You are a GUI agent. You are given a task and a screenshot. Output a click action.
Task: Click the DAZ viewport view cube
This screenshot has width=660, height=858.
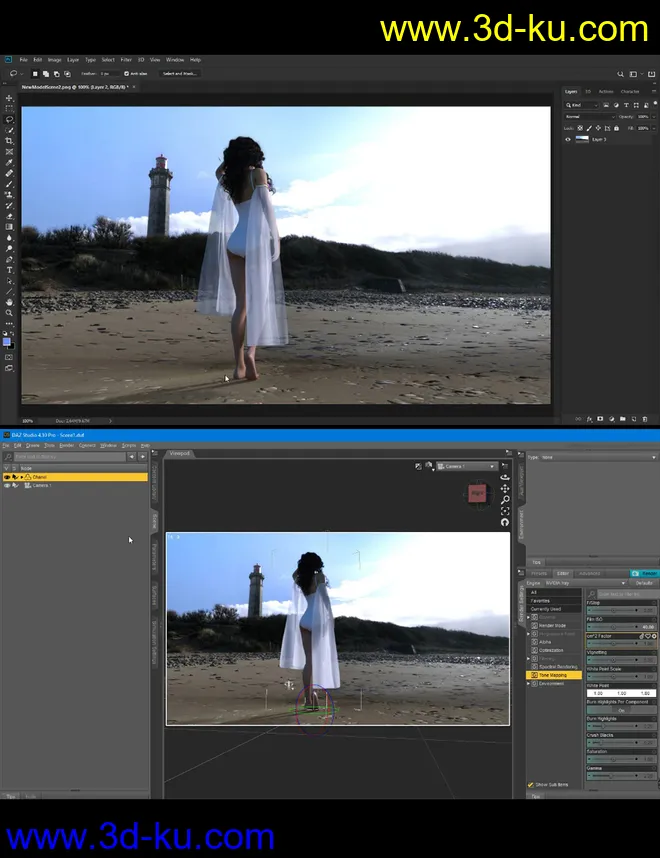(x=477, y=493)
